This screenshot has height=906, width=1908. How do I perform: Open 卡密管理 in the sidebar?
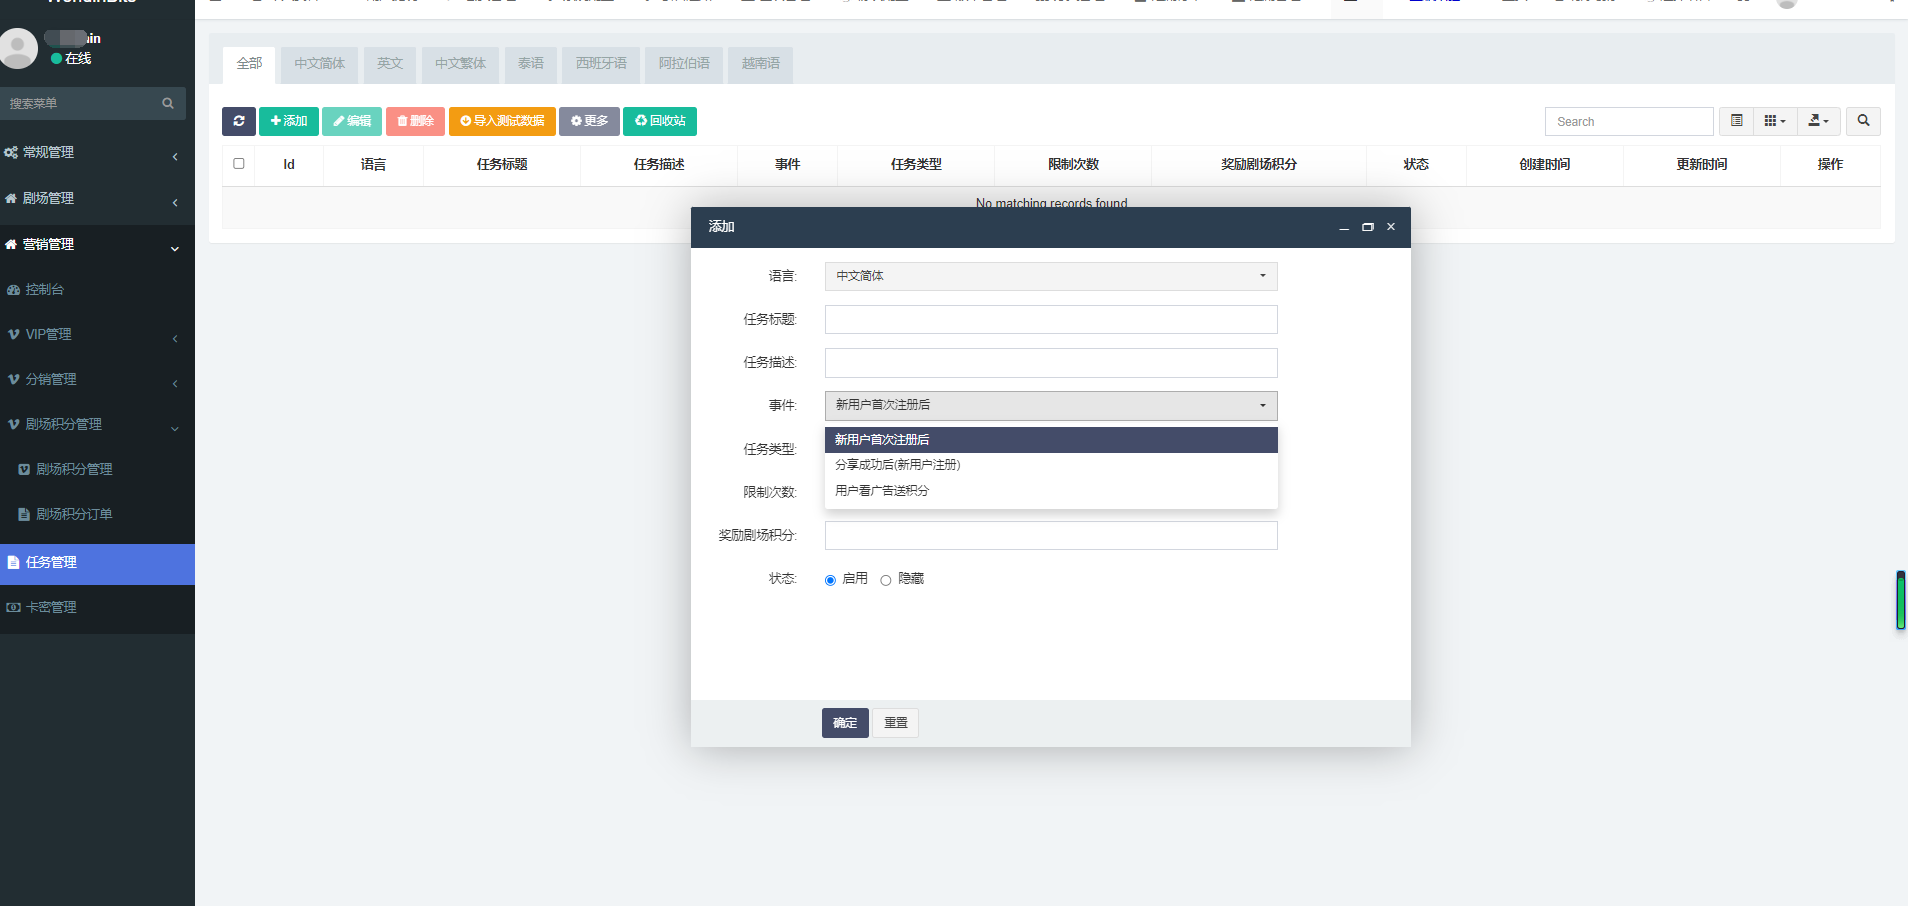click(52, 608)
